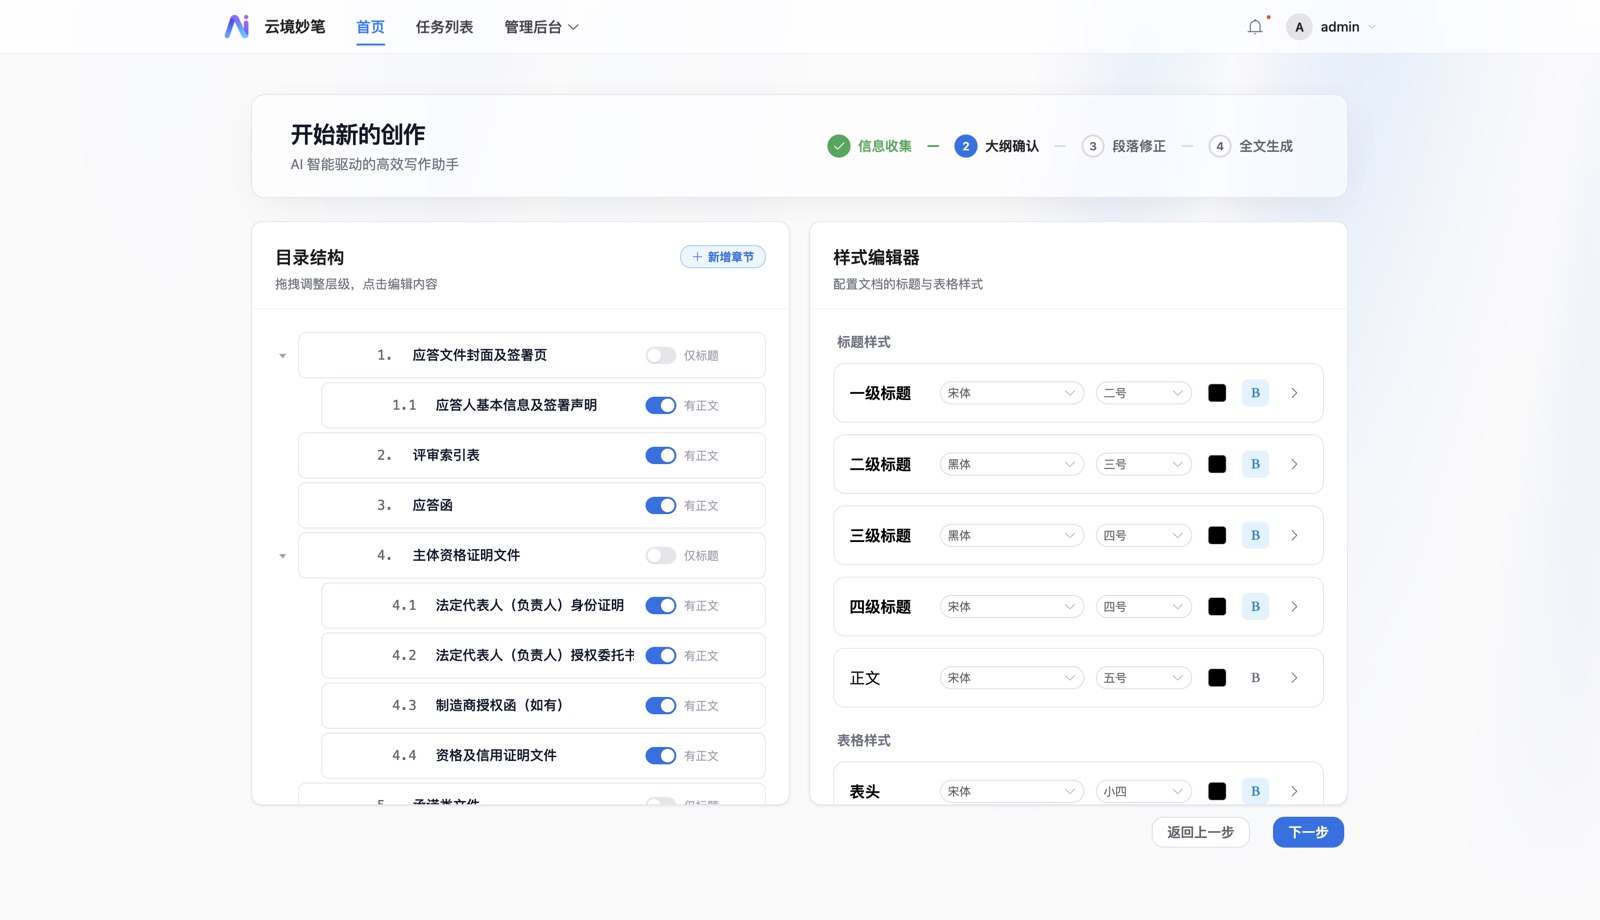Screen dimensions: 1600x920
Task: Click the step 3 段落修正 circle
Action: 1093,146
